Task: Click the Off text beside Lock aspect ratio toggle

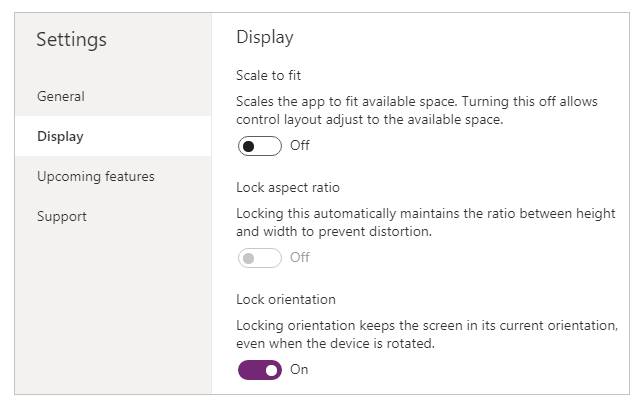Action: [x=300, y=258]
